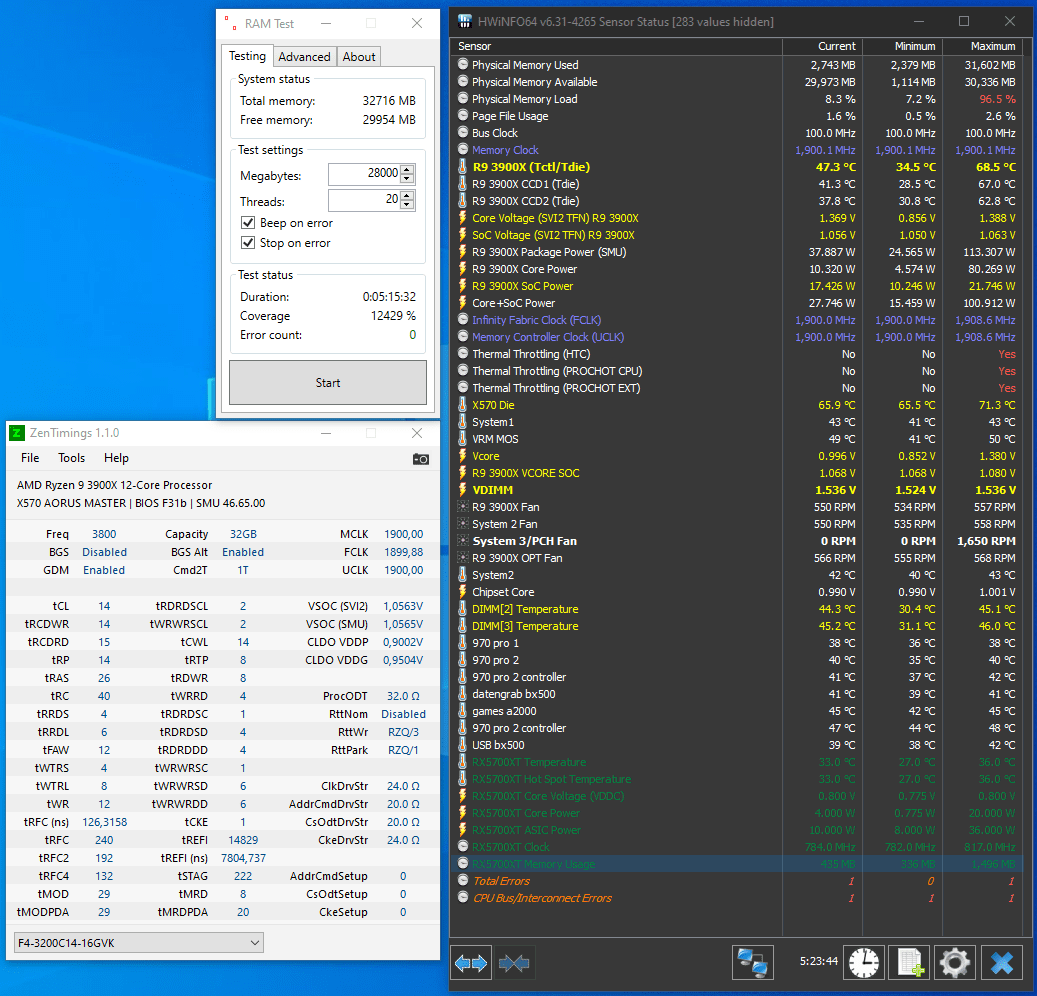Switch to the Testing tab in RAM Test
Viewport: 1037px width, 996px height.
point(247,56)
